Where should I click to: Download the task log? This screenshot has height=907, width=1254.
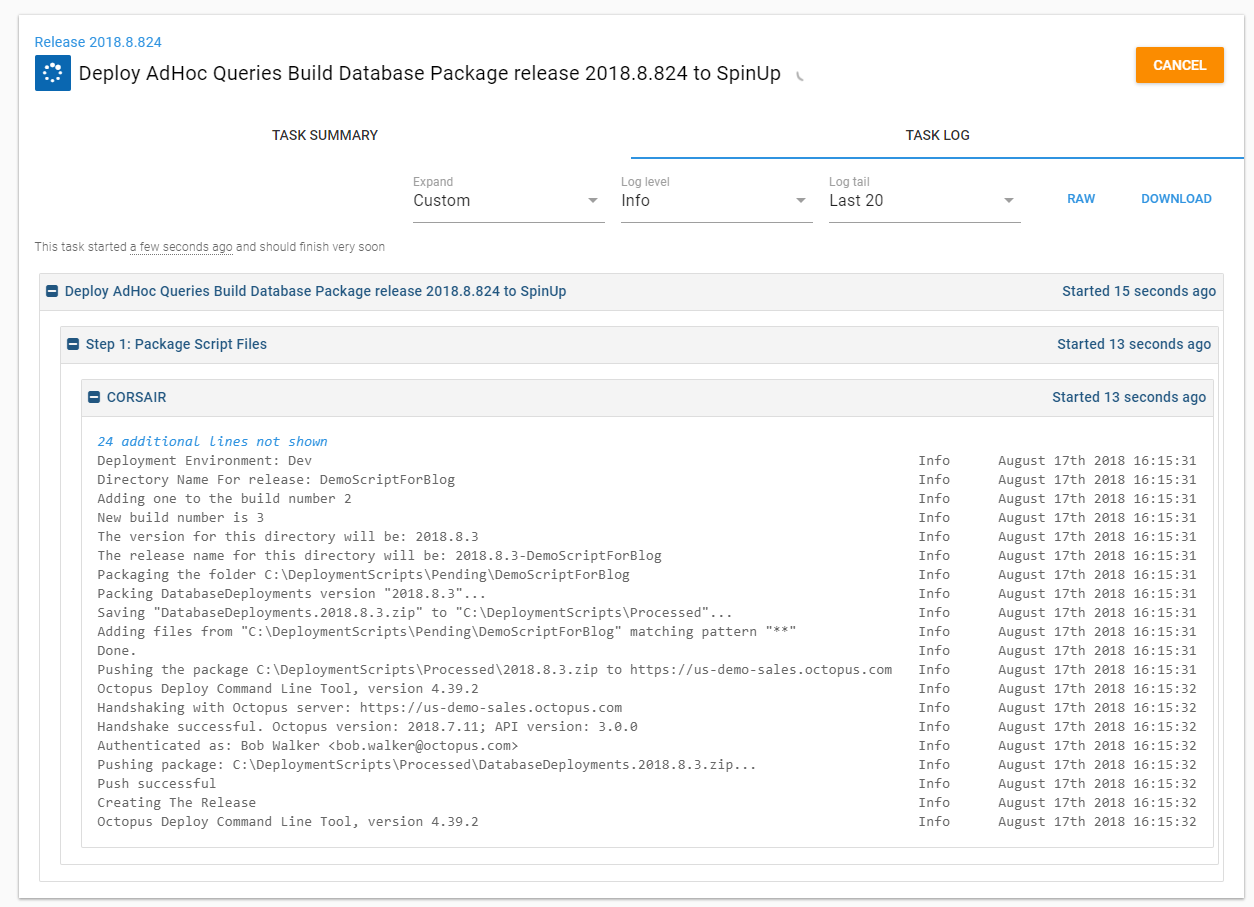(1176, 199)
